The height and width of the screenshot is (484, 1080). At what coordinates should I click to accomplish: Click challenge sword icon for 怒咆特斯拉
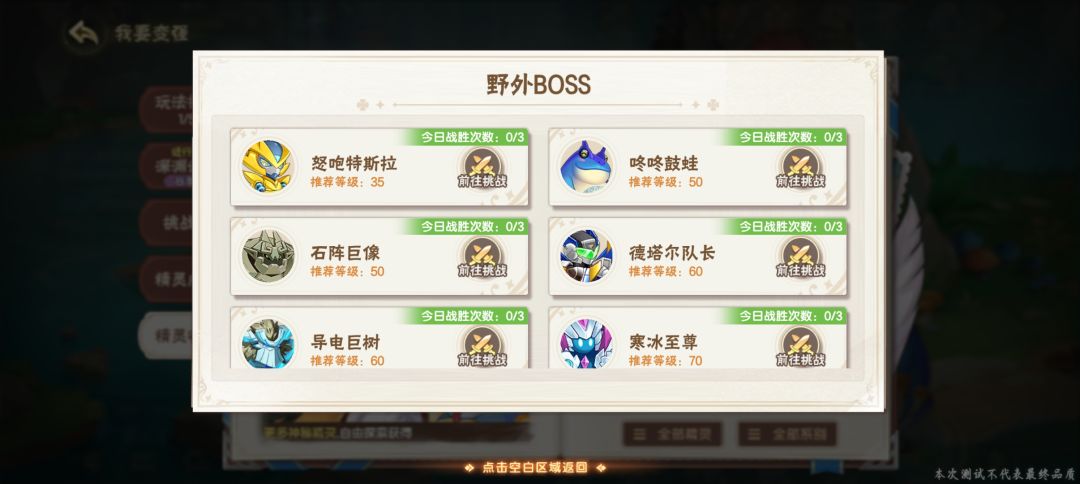click(x=482, y=167)
